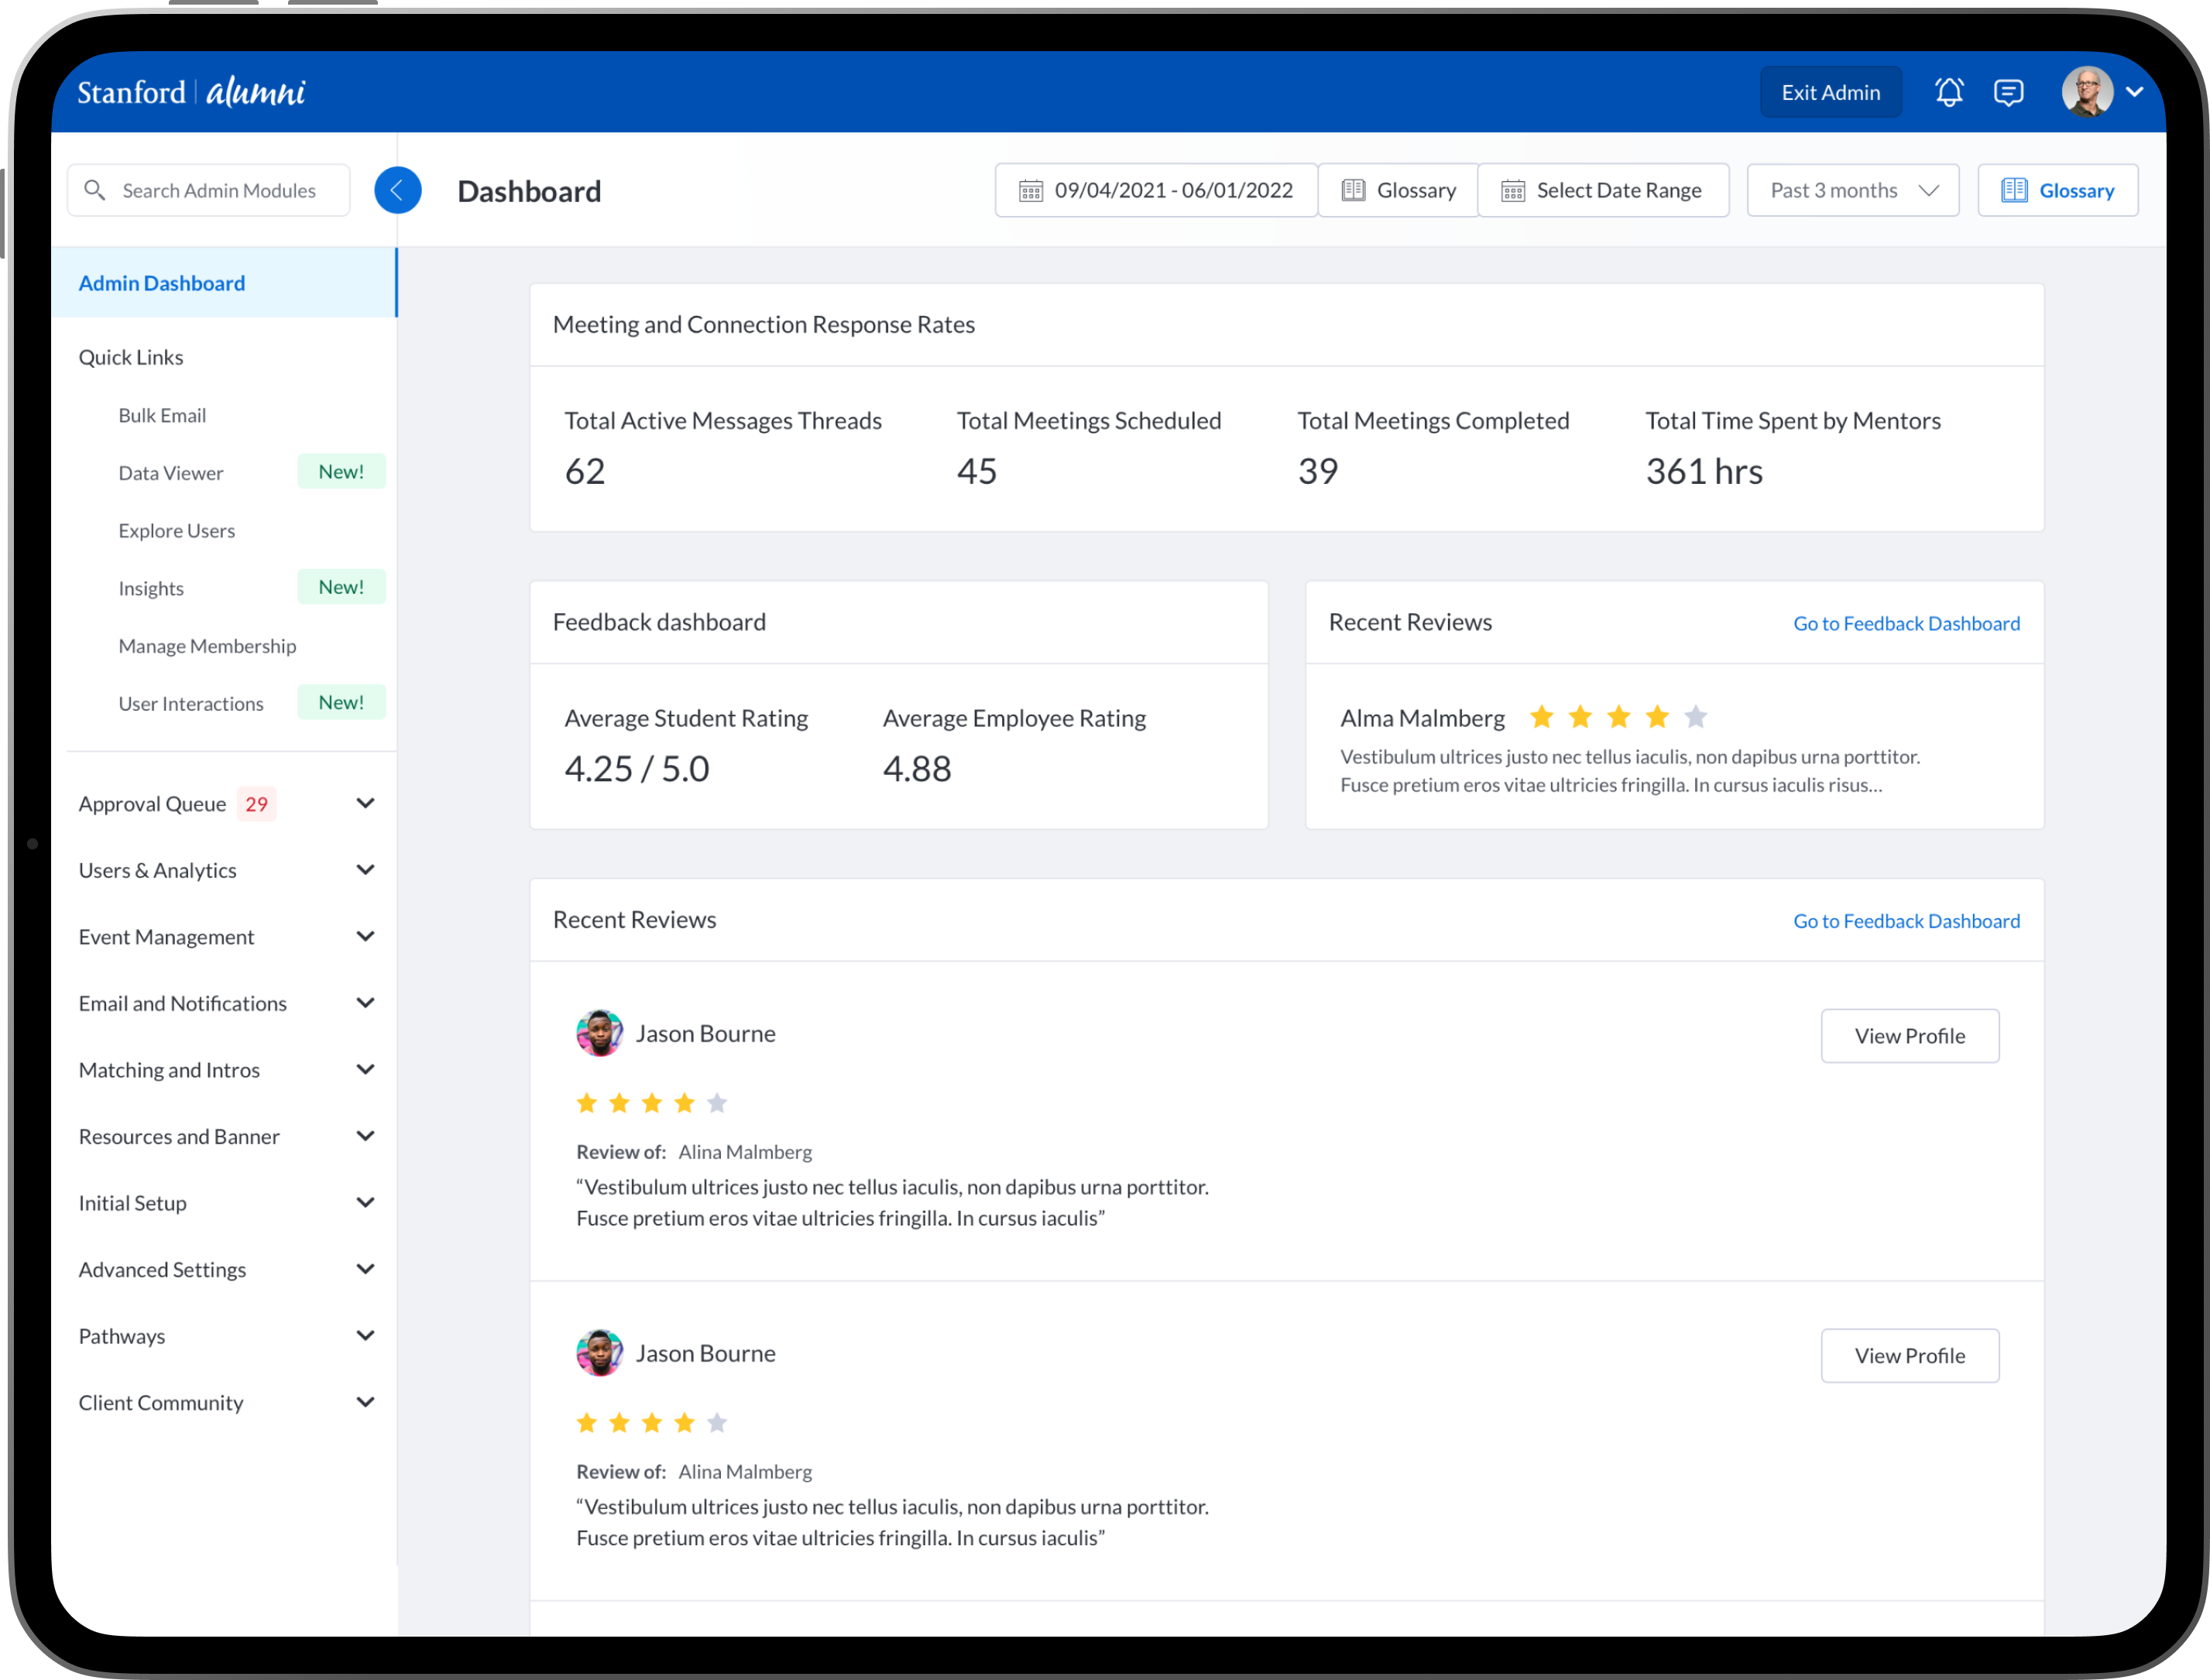Open the chat messages icon
2210x1680 pixels.
[2008, 92]
